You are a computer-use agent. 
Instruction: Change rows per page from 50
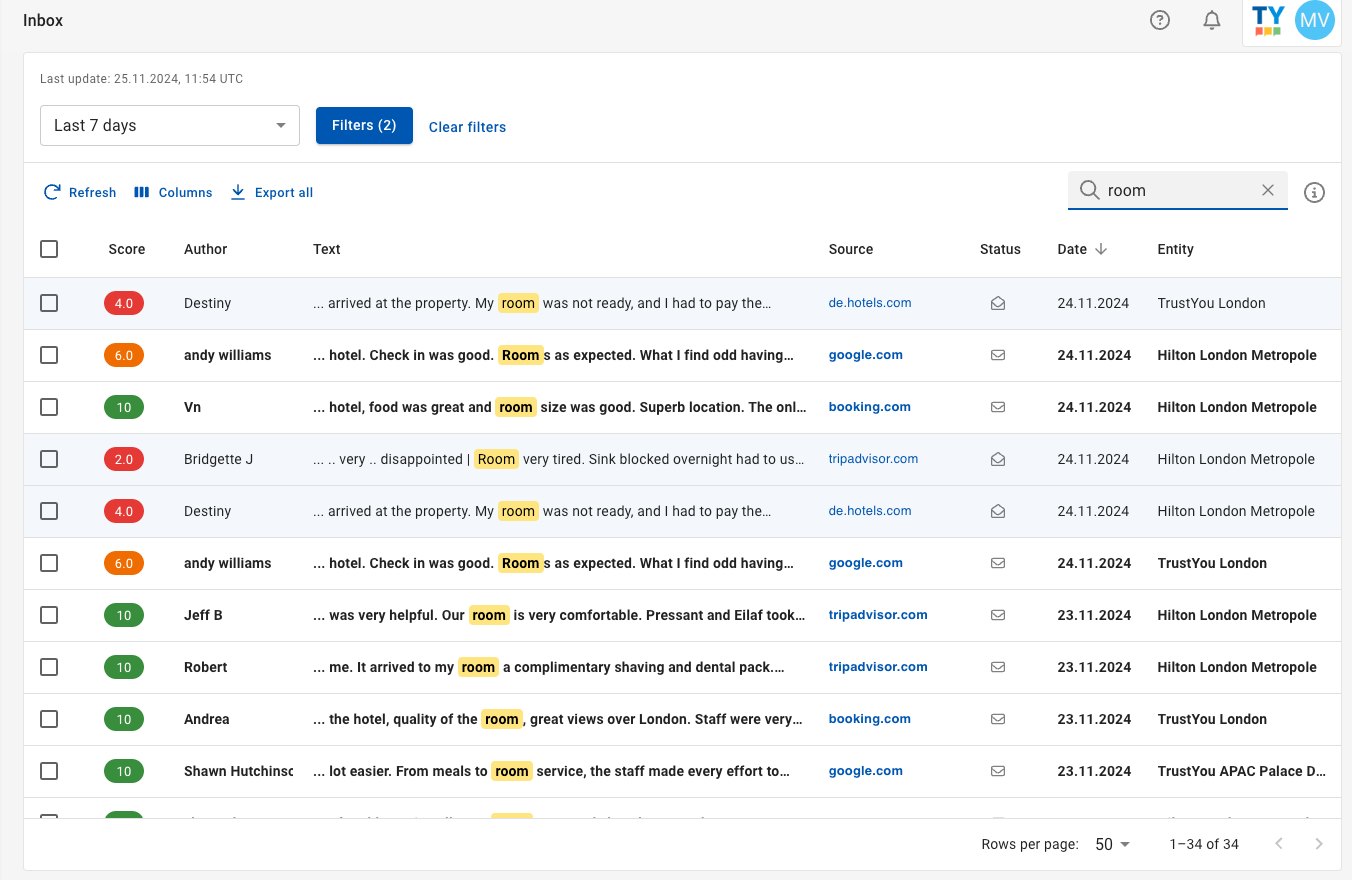[1112, 844]
